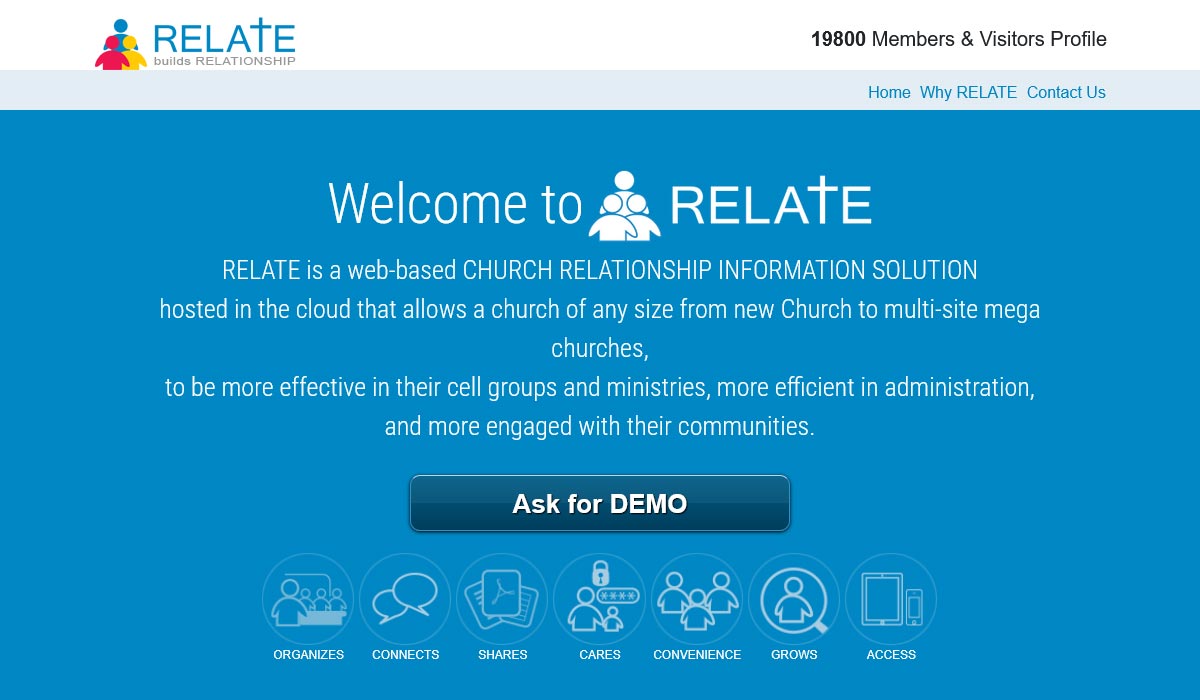Click the '19800 Members & Visitors Profile' text
Viewport: 1200px width, 700px height.
[959, 39]
